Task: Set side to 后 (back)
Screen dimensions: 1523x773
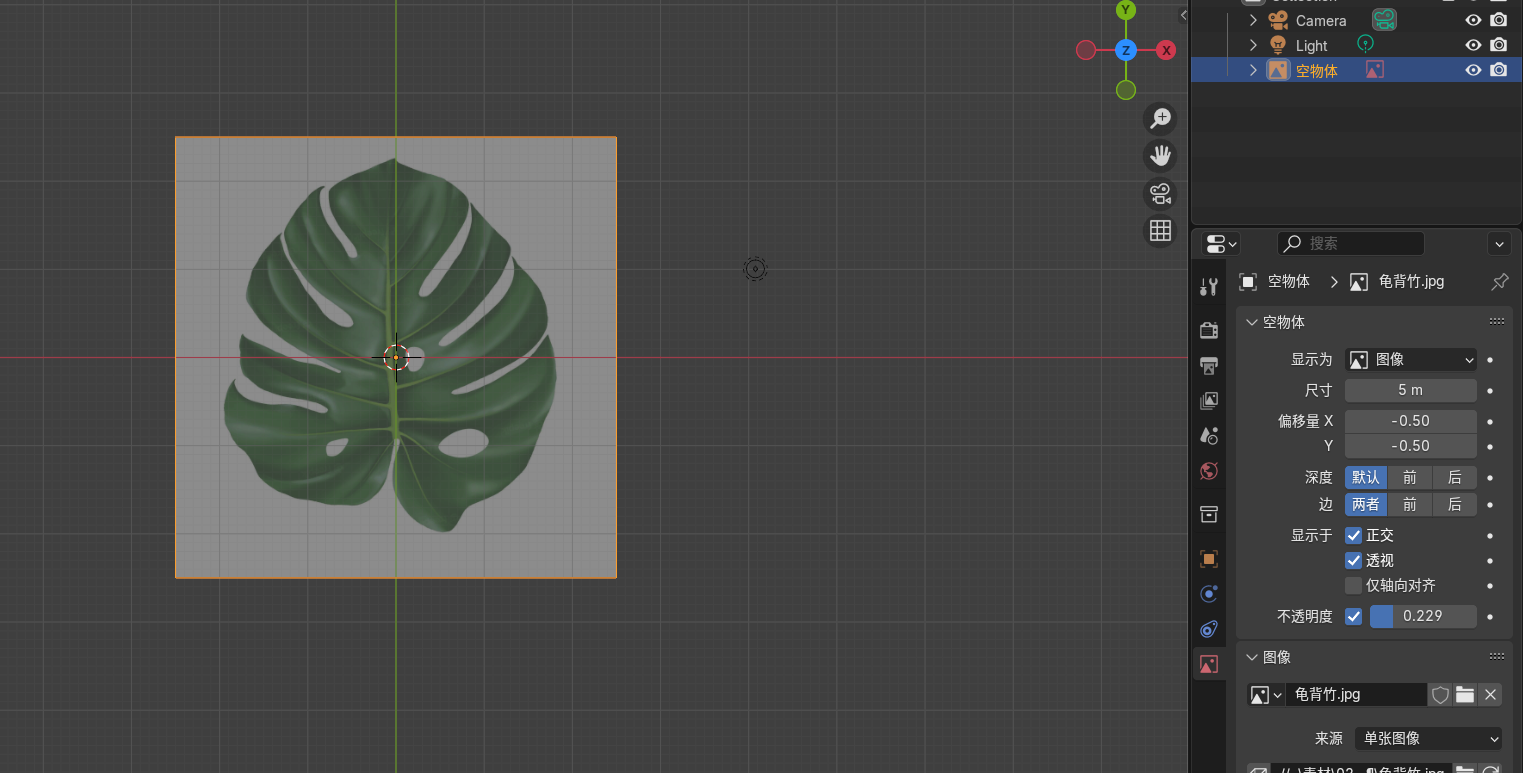Action: [1454, 505]
